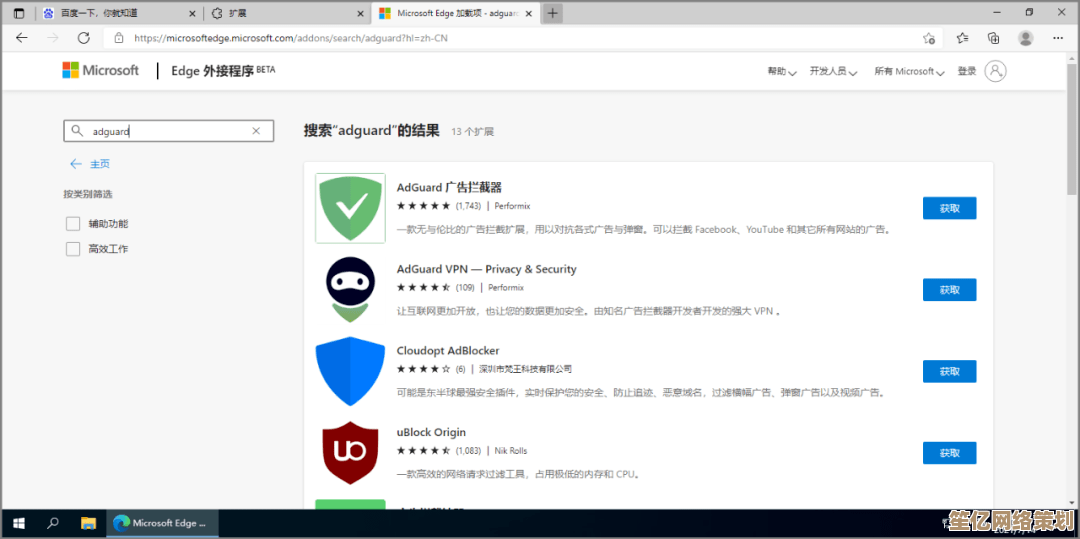1080x539 pixels.
Task: Switch to the 扩展 tab
Action: coord(288,13)
